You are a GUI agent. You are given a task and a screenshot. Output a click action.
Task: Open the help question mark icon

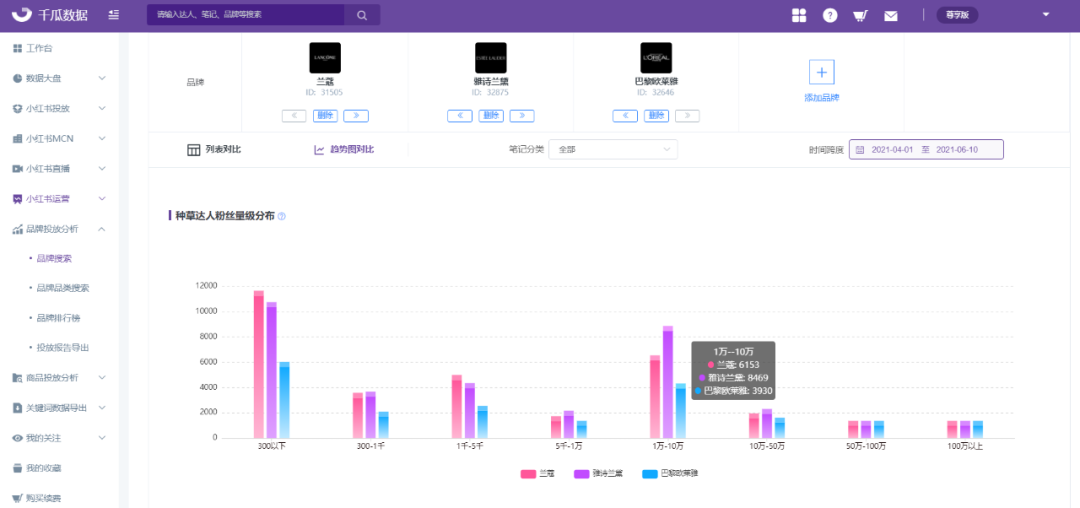pos(830,15)
